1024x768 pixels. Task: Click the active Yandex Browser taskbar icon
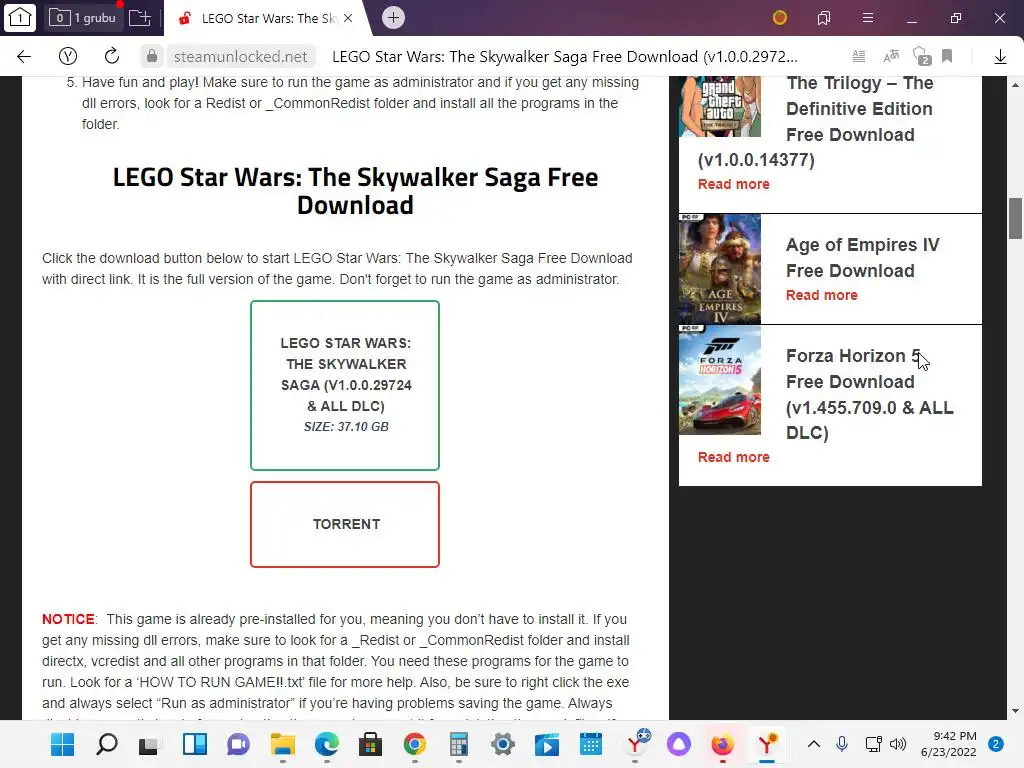coord(767,744)
